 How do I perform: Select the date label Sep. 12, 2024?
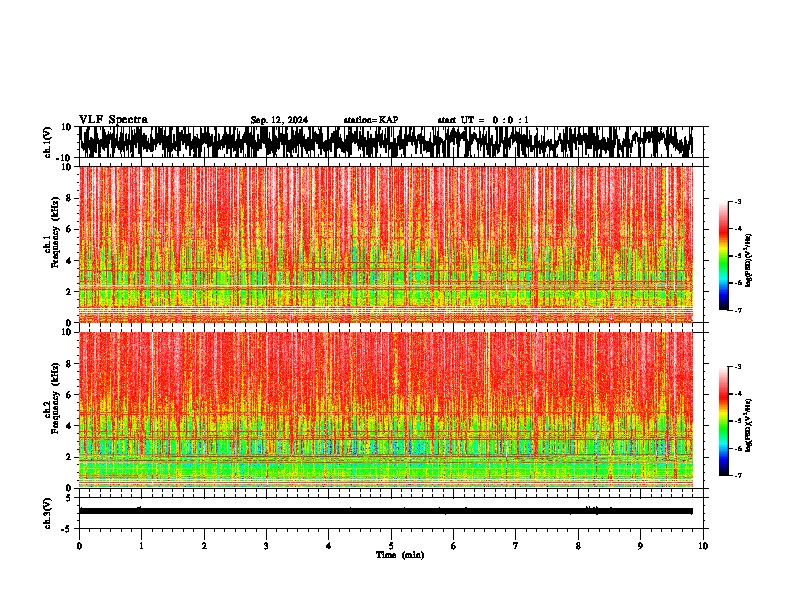(279, 120)
